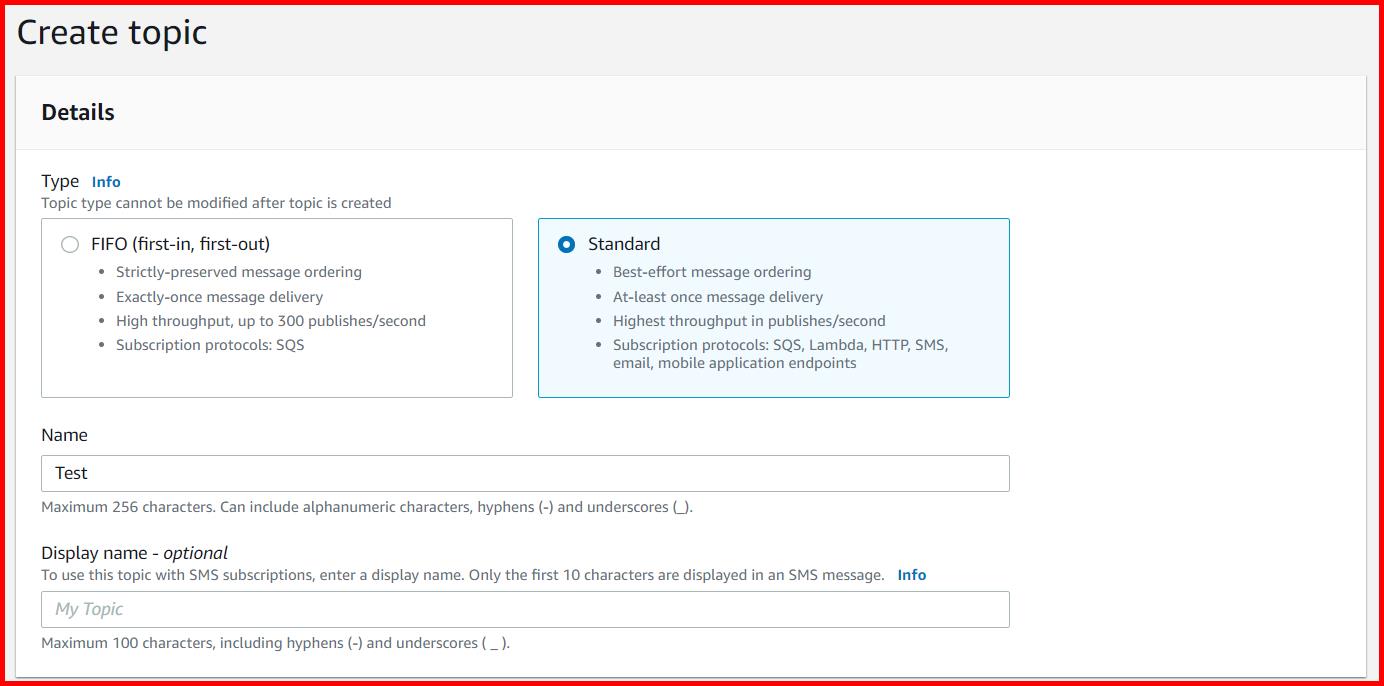The image size is (1384, 686).
Task: Click the Type section label
Action: [x=59, y=181]
